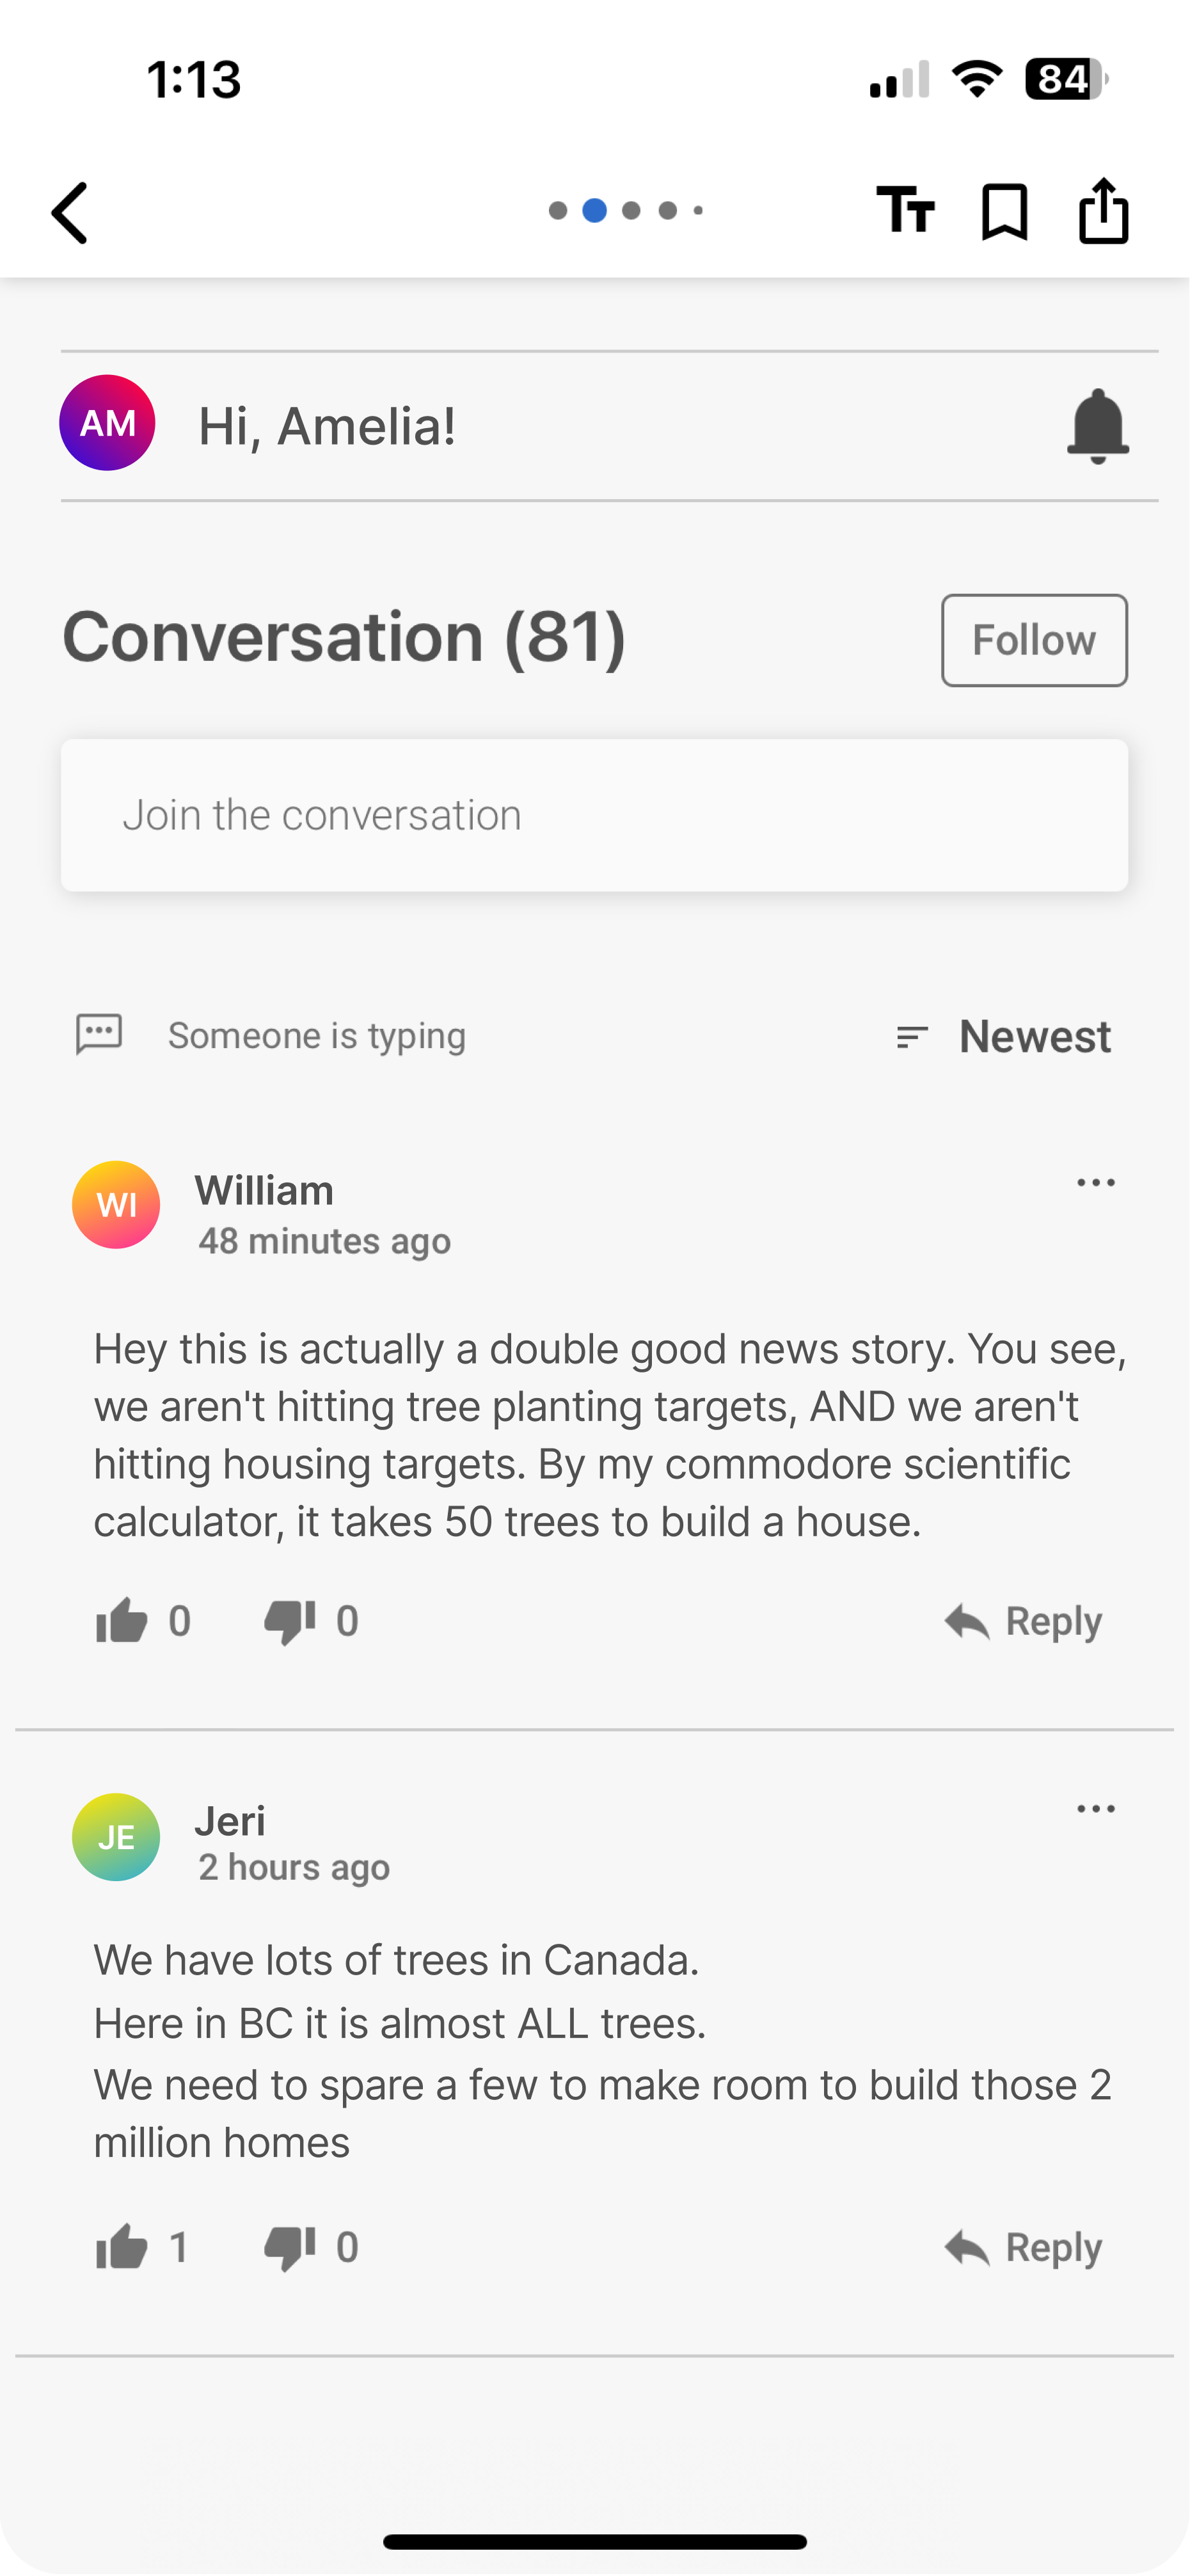Reply to Jeri's comment
The width and height of the screenshot is (1190, 2576).
[1023, 2247]
